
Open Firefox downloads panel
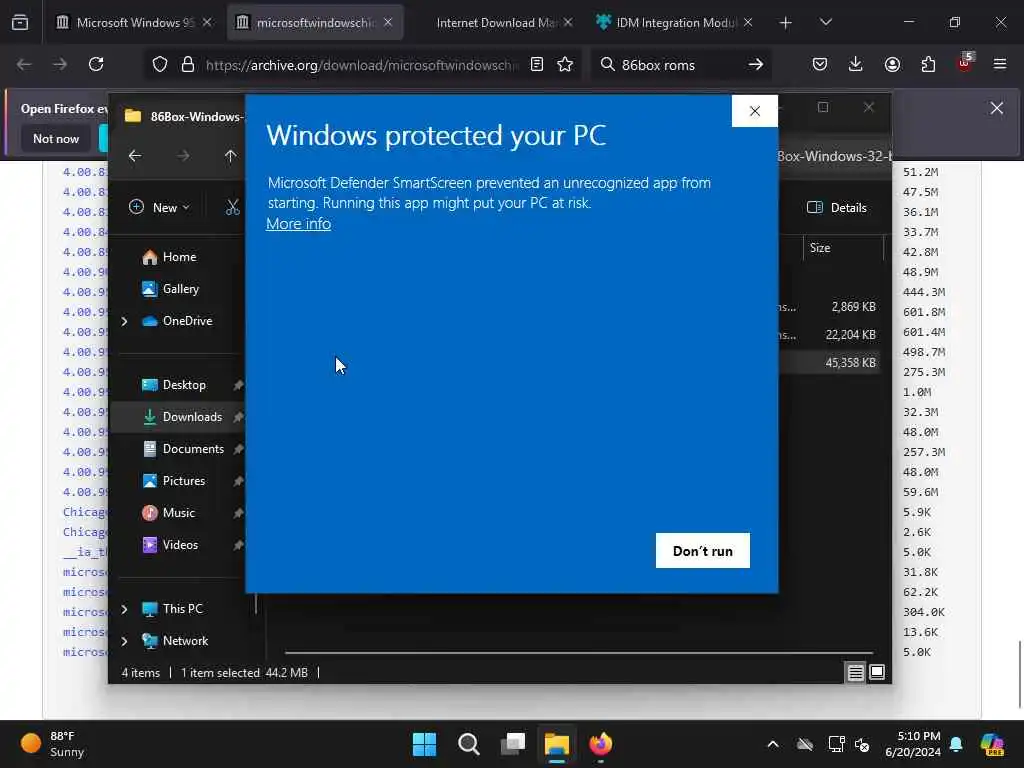pos(856,65)
